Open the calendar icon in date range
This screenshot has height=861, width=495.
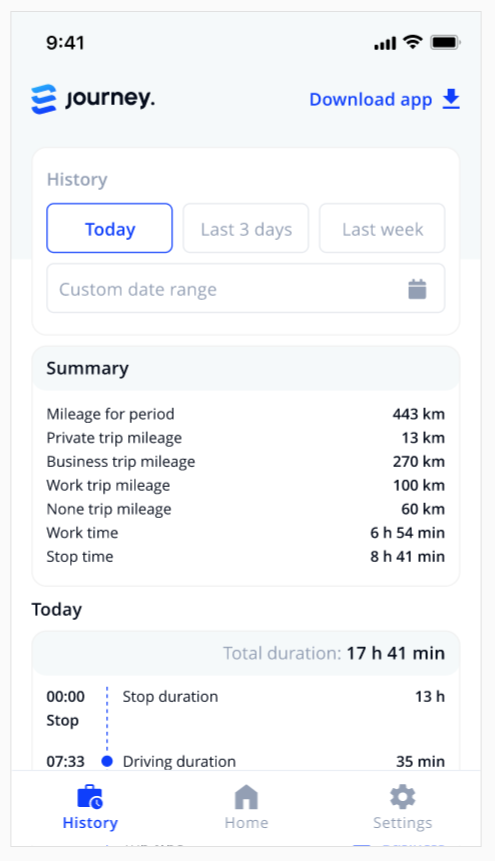tap(418, 289)
